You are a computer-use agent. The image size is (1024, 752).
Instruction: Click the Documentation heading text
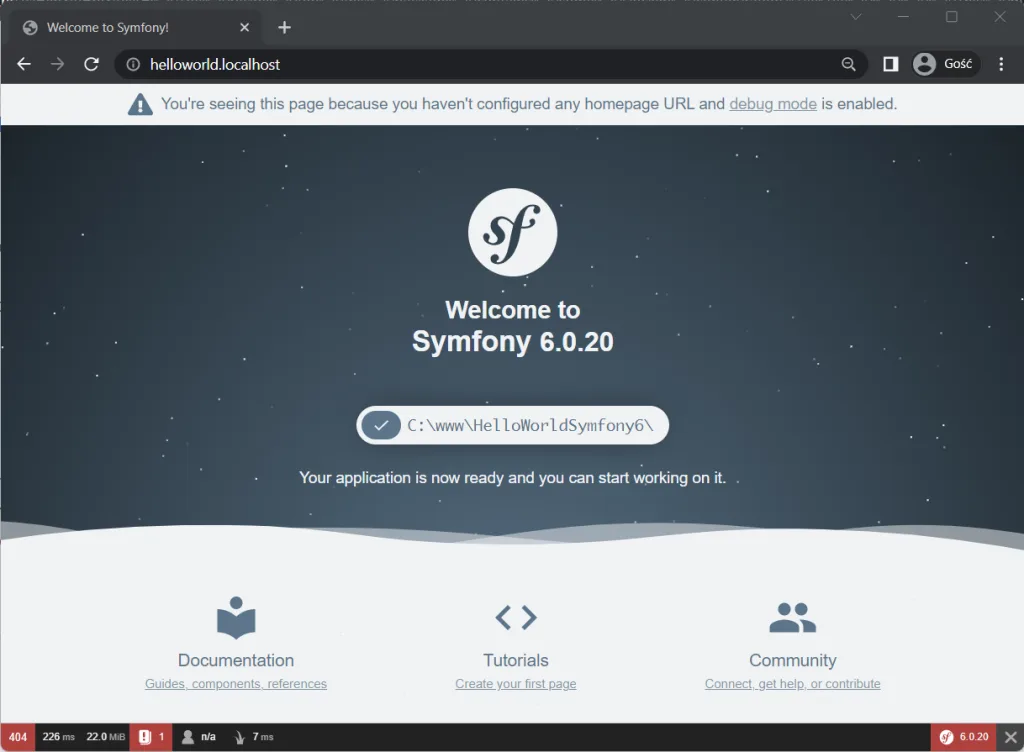tap(236, 660)
